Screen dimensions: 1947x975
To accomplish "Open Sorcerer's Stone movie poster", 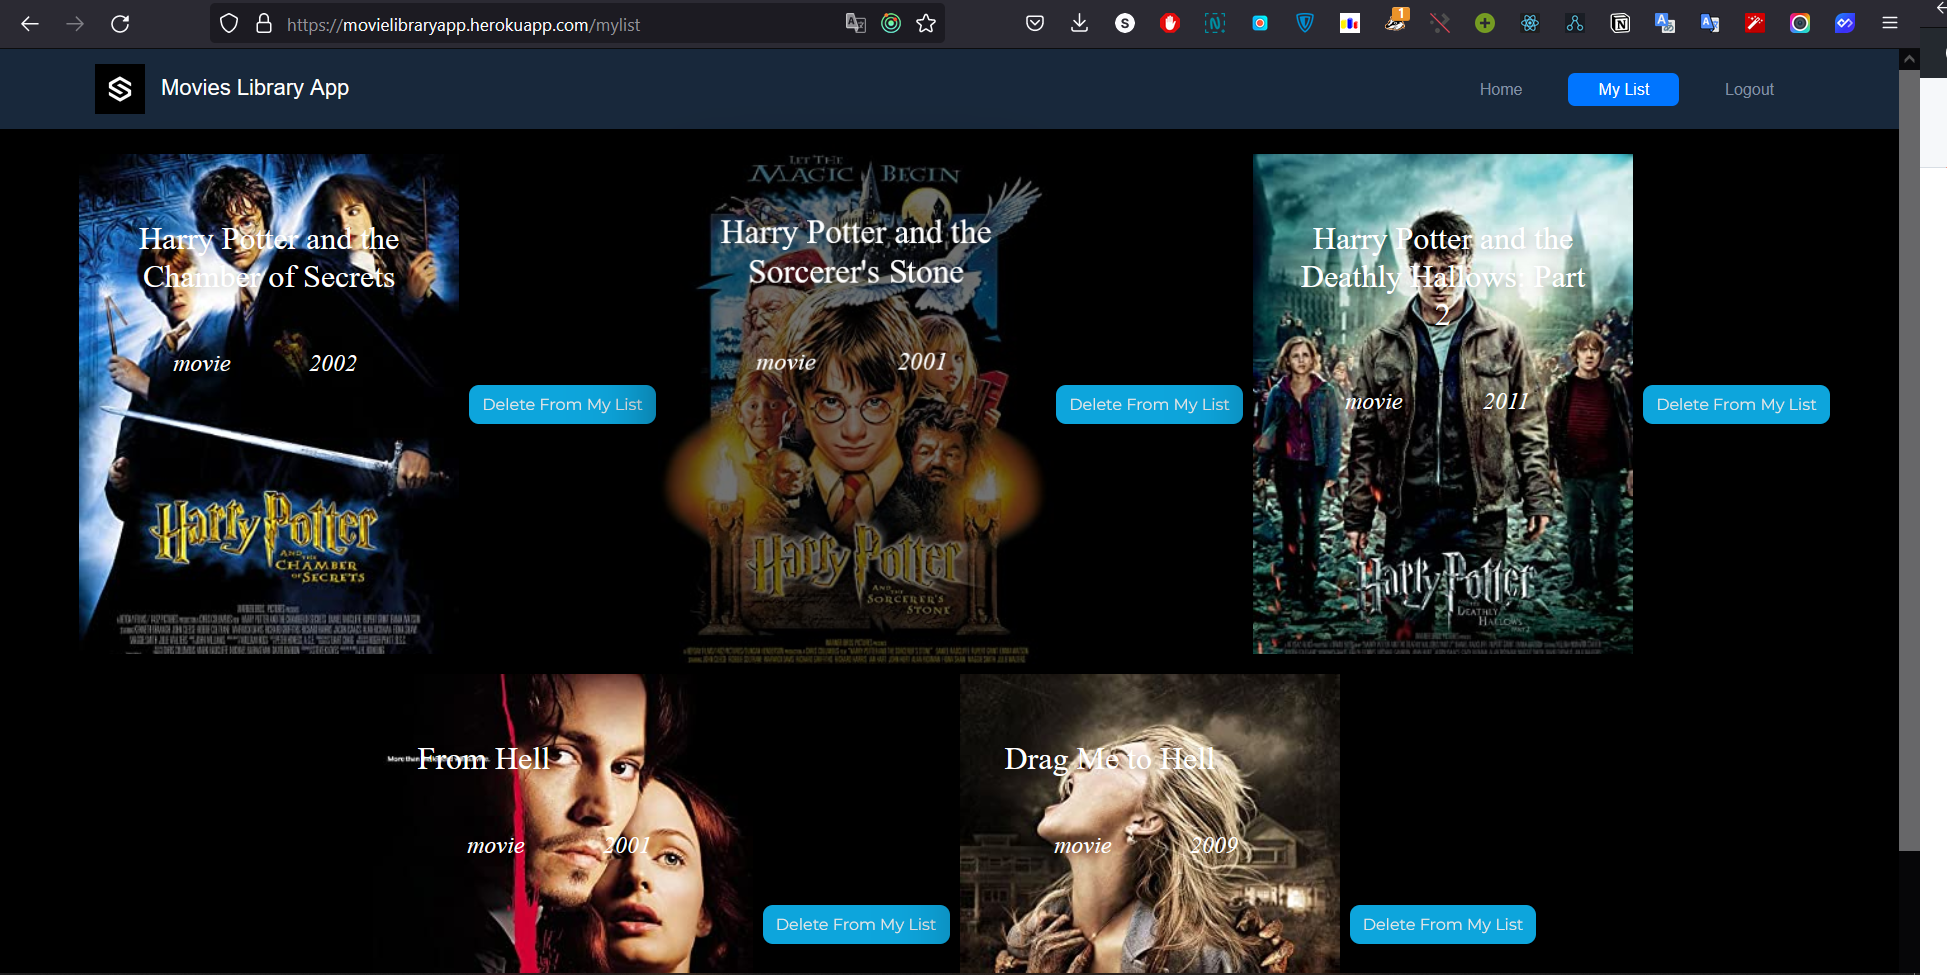I will tap(856, 404).
